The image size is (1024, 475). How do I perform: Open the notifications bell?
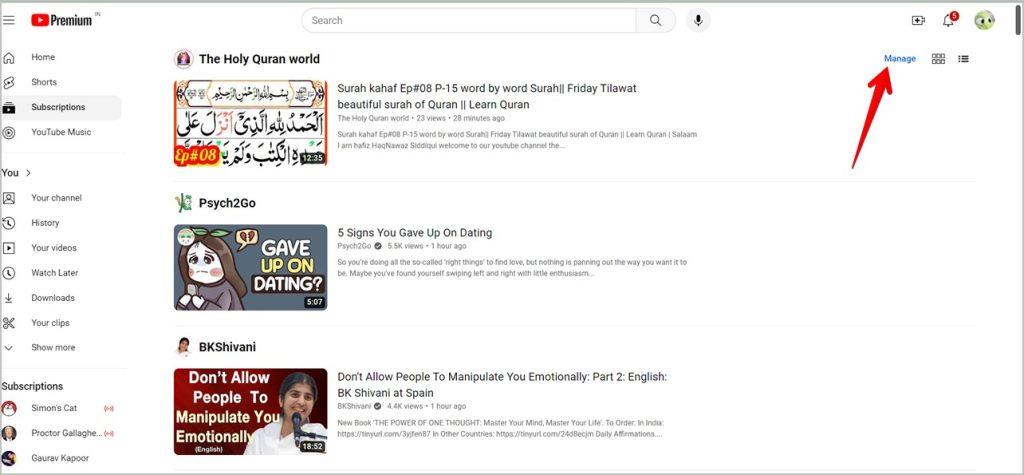click(948, 21)
